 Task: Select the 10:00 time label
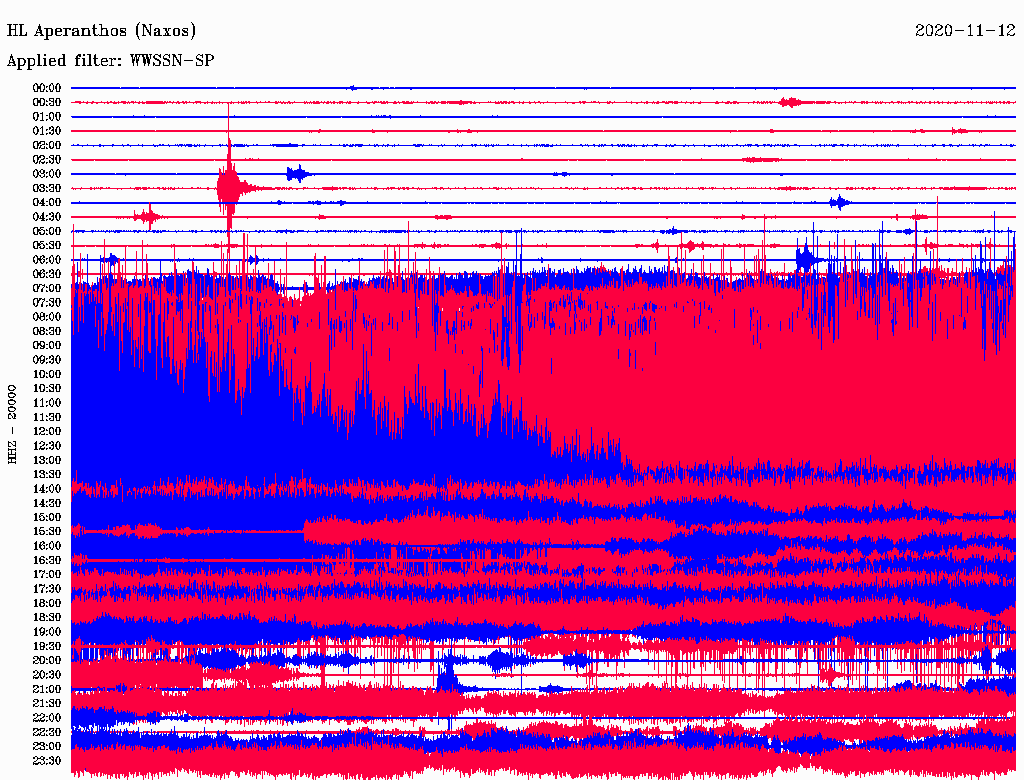pyautogui.click(x=47, y=374)
